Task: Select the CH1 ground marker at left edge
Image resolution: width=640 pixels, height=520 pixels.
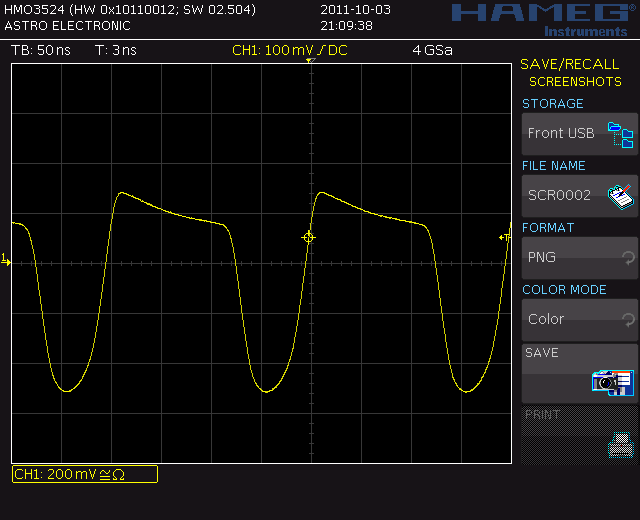Action: (x=6, y=261)
